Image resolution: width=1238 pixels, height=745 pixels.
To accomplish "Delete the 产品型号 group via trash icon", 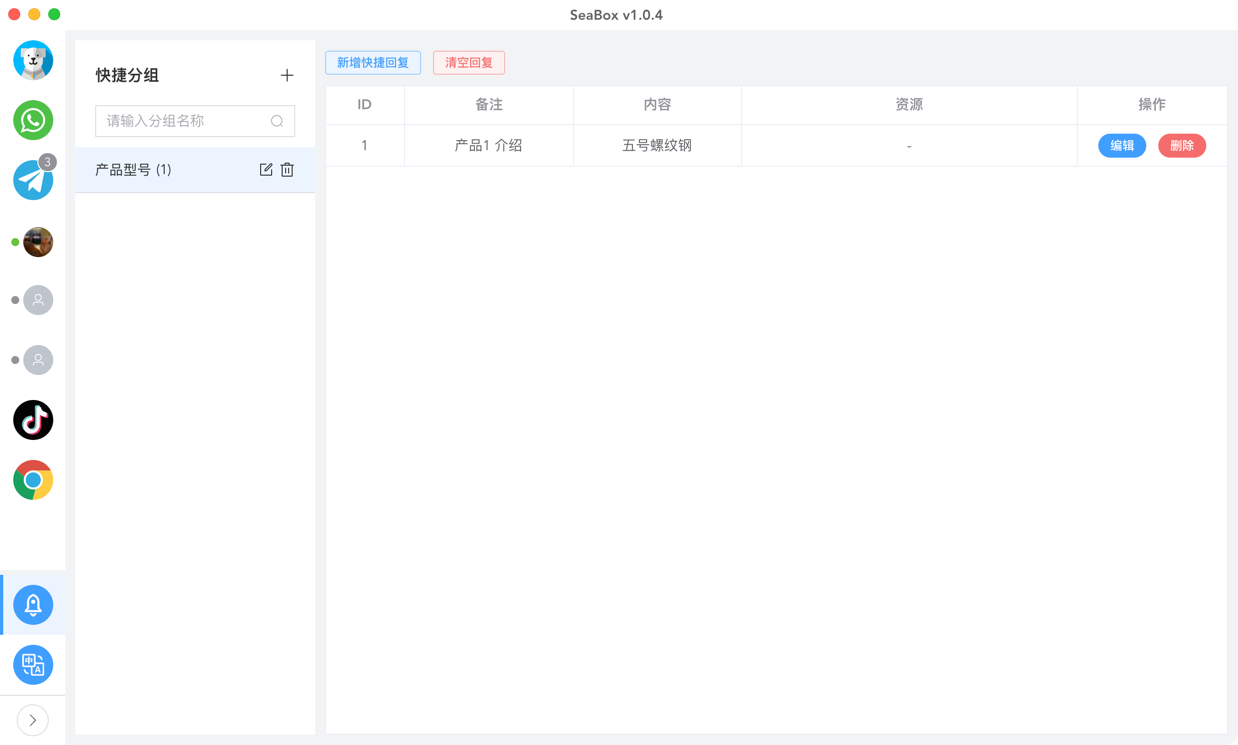I will click(287, 170).
